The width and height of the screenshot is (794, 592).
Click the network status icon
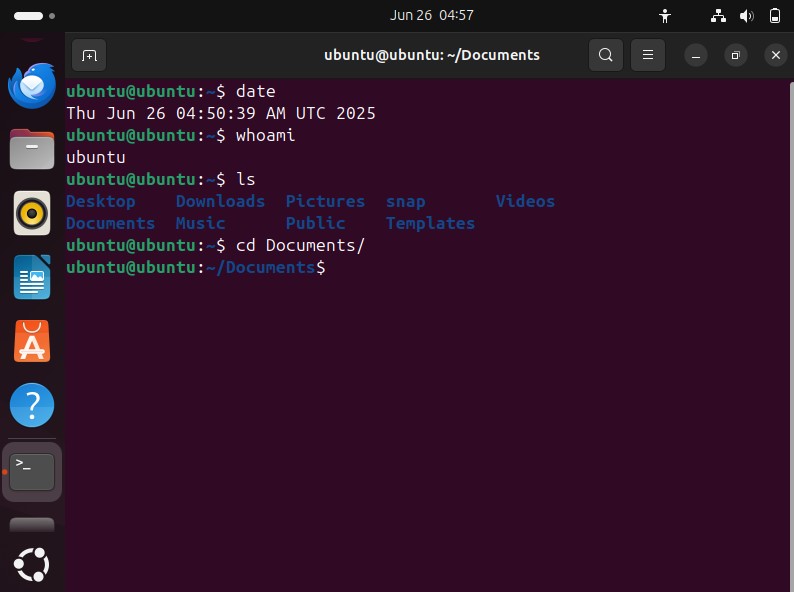[x=718, y=16]
